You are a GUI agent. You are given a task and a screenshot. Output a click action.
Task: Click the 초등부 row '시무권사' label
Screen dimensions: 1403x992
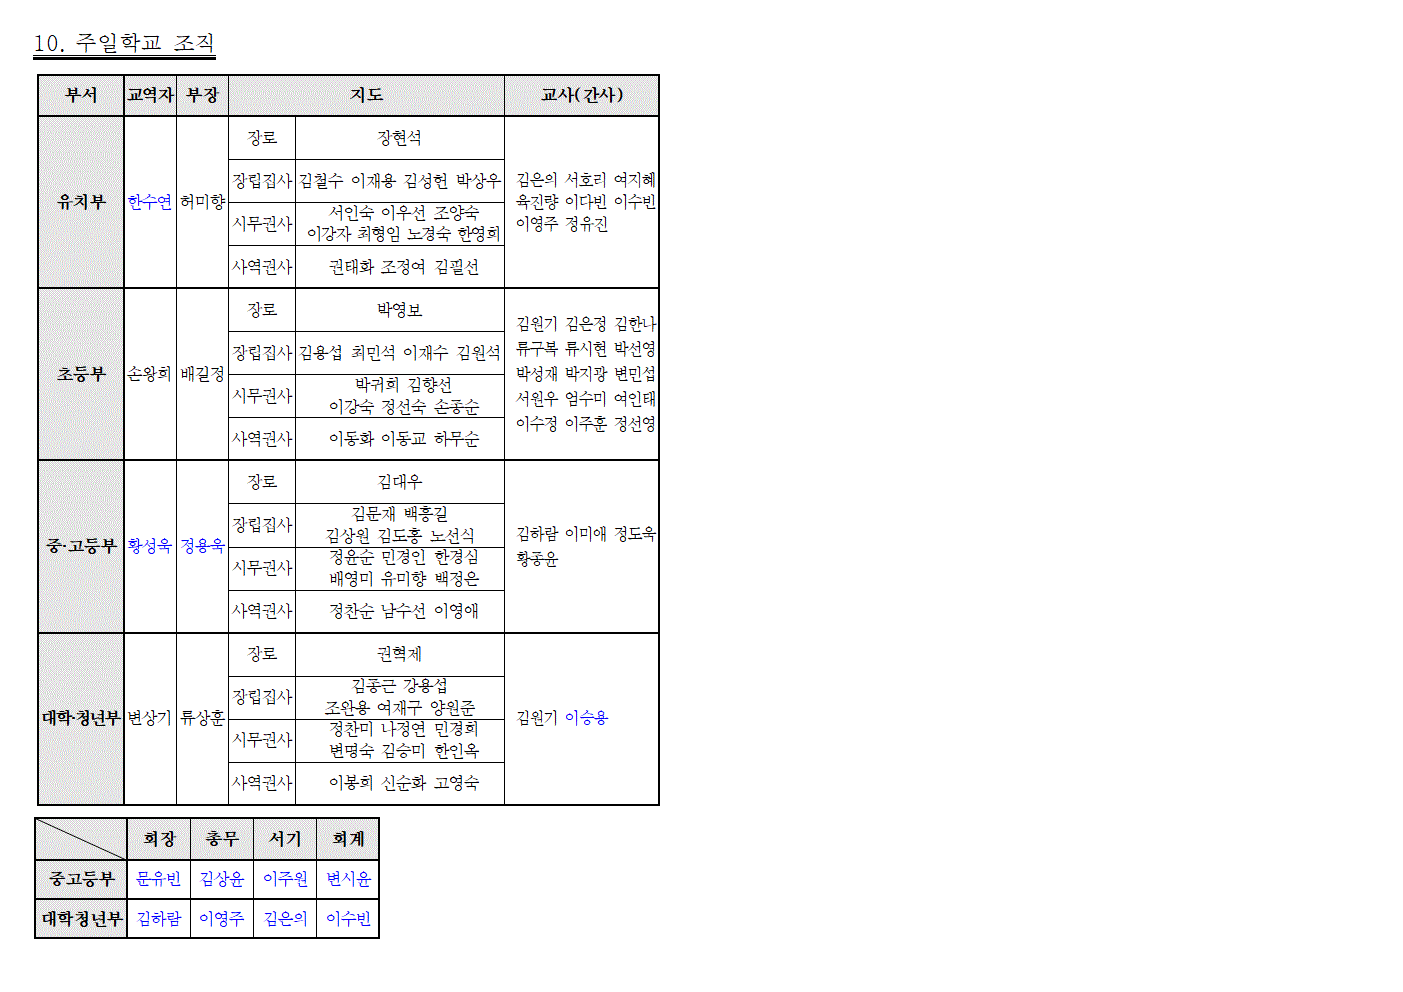pyautogui.click(x=262, y=396)
